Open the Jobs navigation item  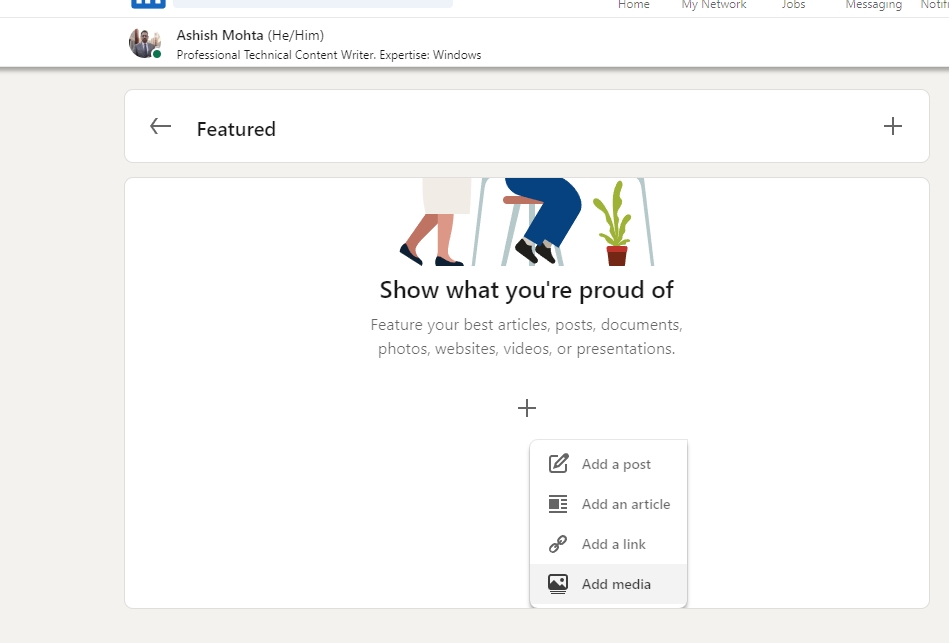(793, 5)
